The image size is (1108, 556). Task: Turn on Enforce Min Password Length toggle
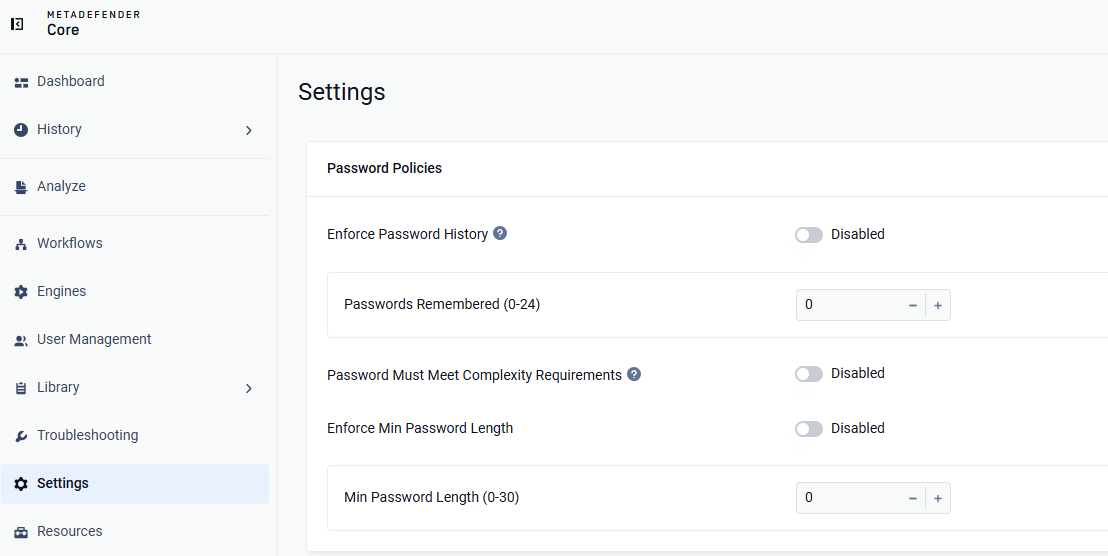[x=809, y=429]
